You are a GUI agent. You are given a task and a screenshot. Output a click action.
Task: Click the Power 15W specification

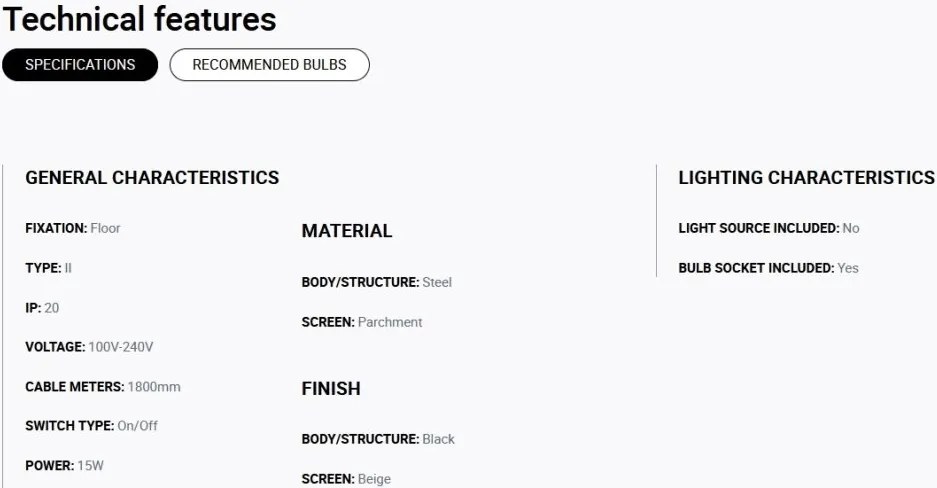pyautogui.click(x=64, y=465)
